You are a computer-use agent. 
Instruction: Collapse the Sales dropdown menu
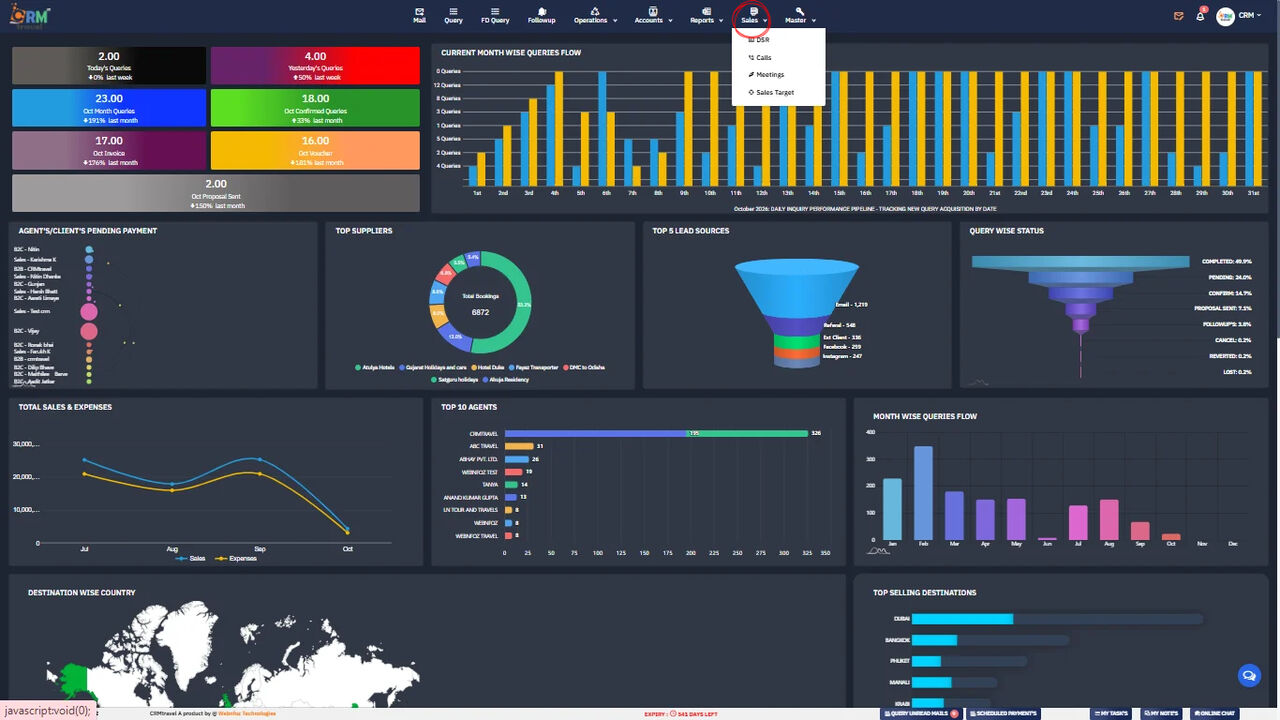[x=754, y=15]
